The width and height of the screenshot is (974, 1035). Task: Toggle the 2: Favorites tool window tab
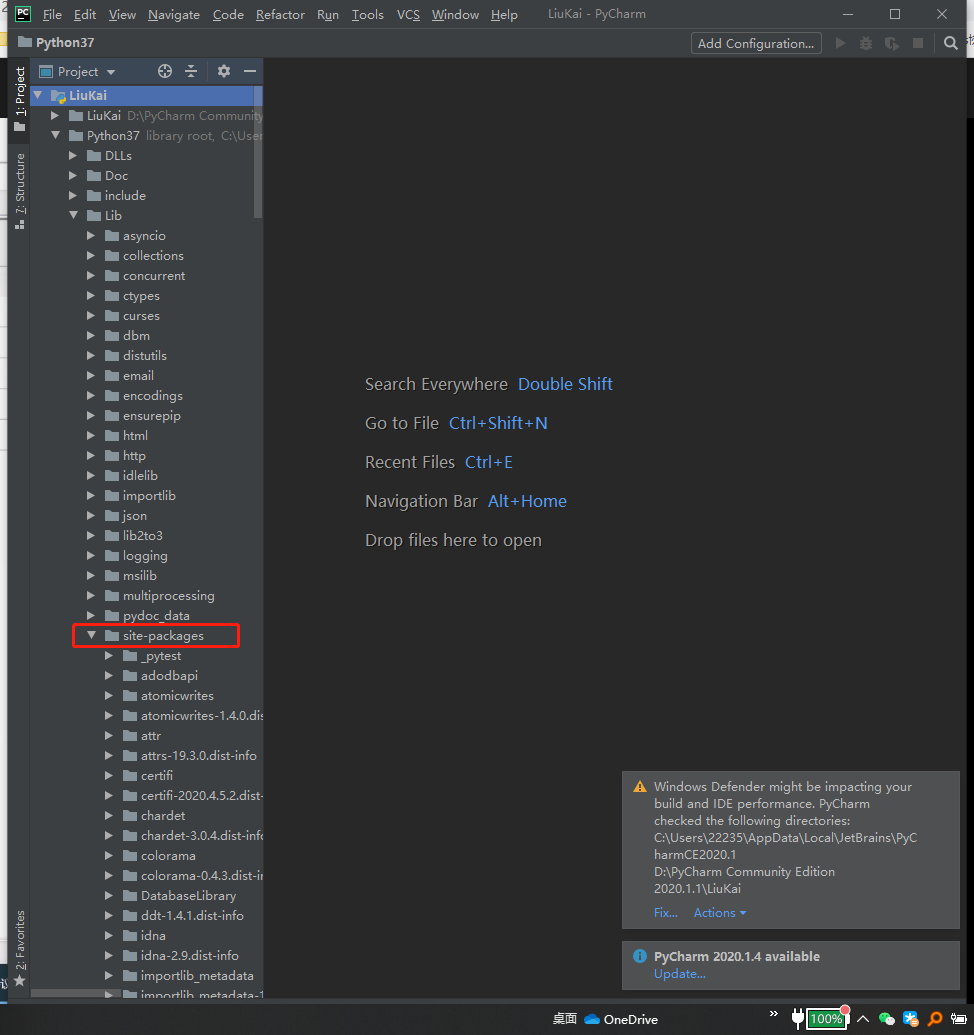[x=20, y=947]
